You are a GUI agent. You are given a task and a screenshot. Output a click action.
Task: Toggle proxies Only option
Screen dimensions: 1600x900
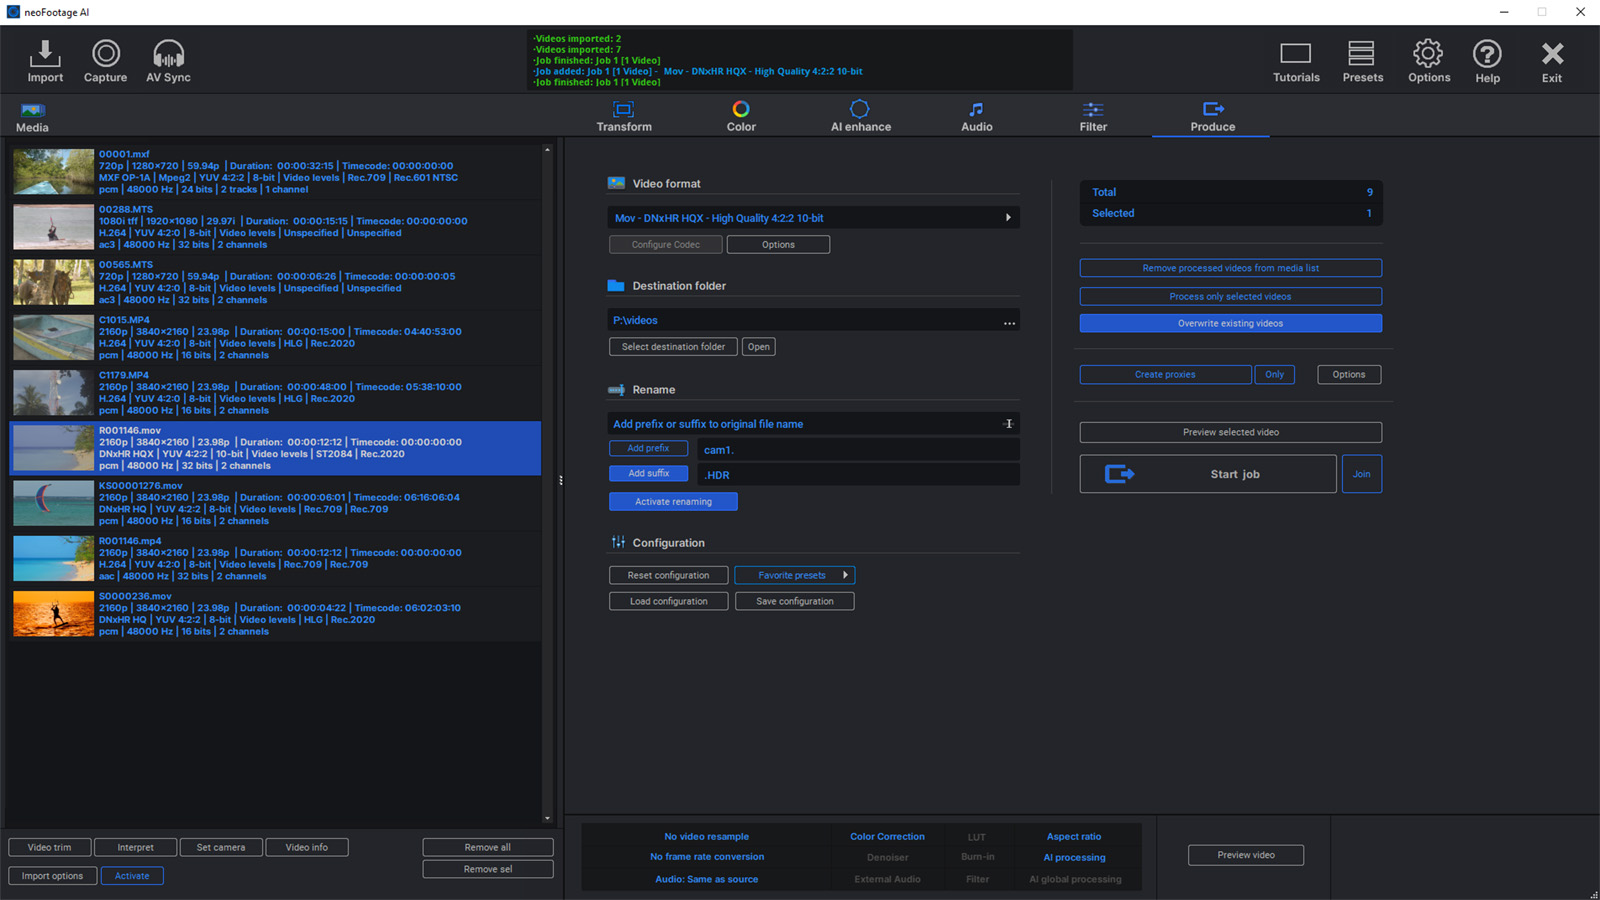coord(1274,374)
